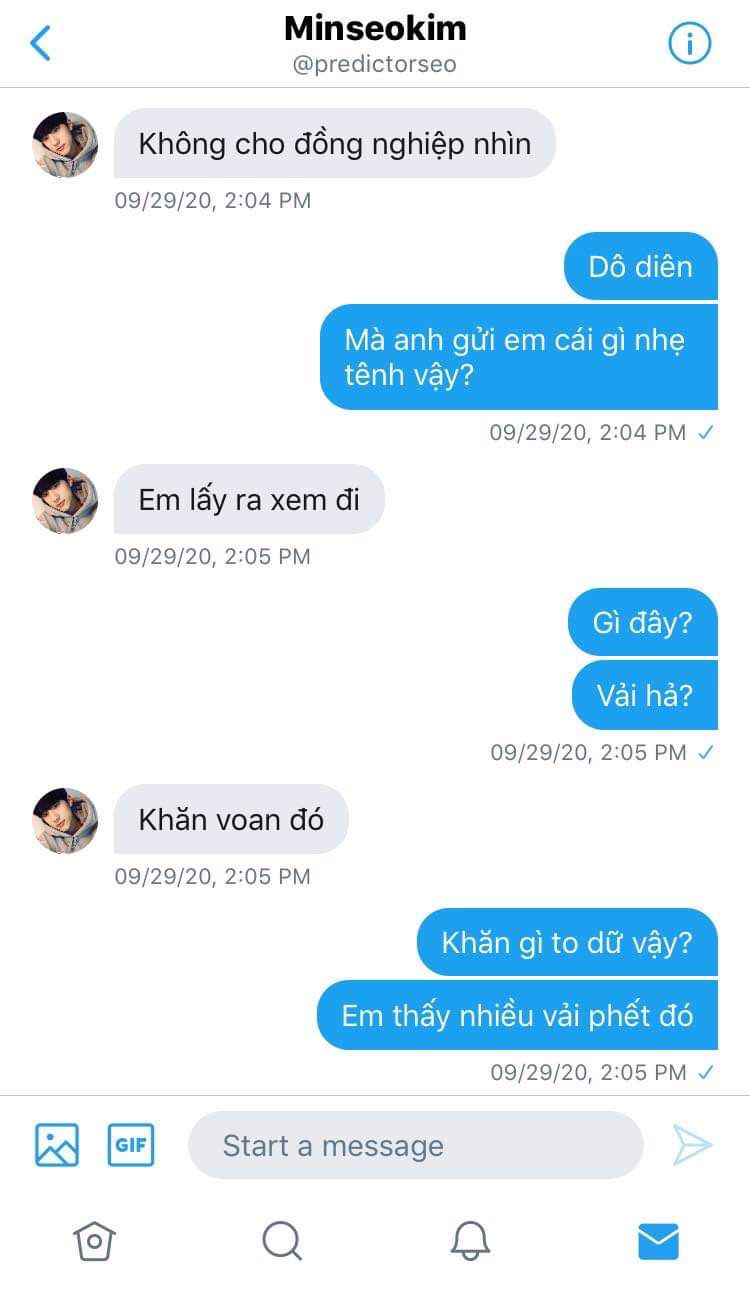
Task: Open the Notifications bell tab
Action: click(x=470, y=1241)
